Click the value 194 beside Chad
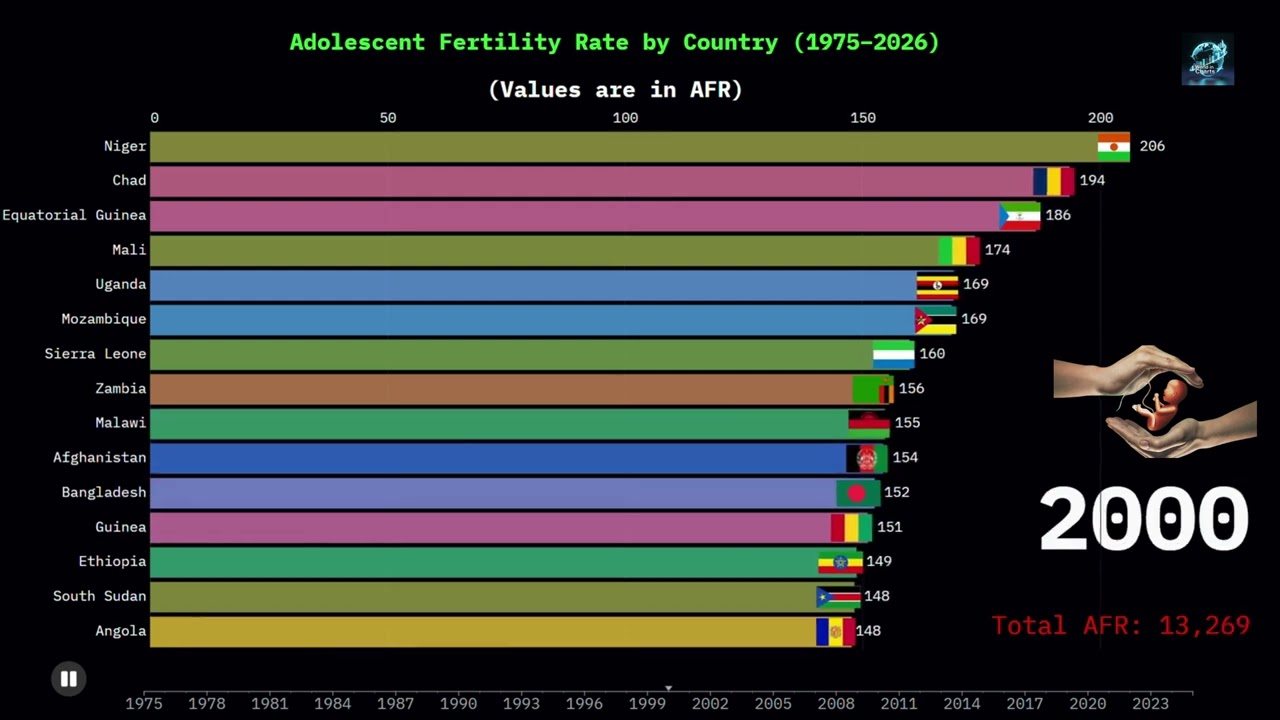1280x720 pixels. point(1092,180)
